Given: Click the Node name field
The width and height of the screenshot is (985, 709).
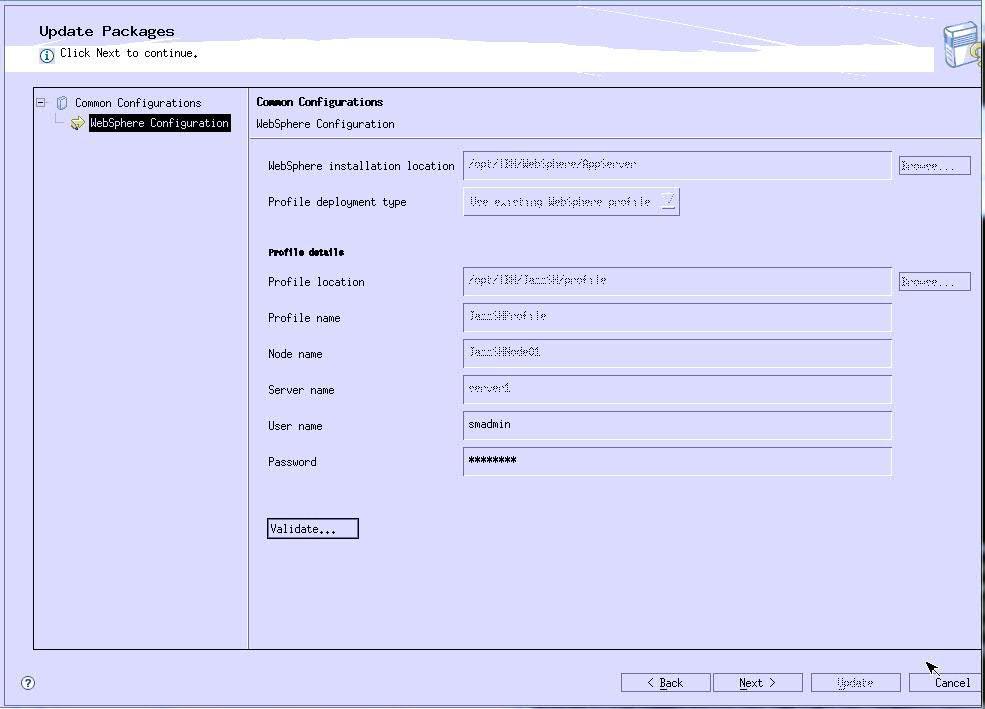Looking at the screenshot, I should click(677, 354).
